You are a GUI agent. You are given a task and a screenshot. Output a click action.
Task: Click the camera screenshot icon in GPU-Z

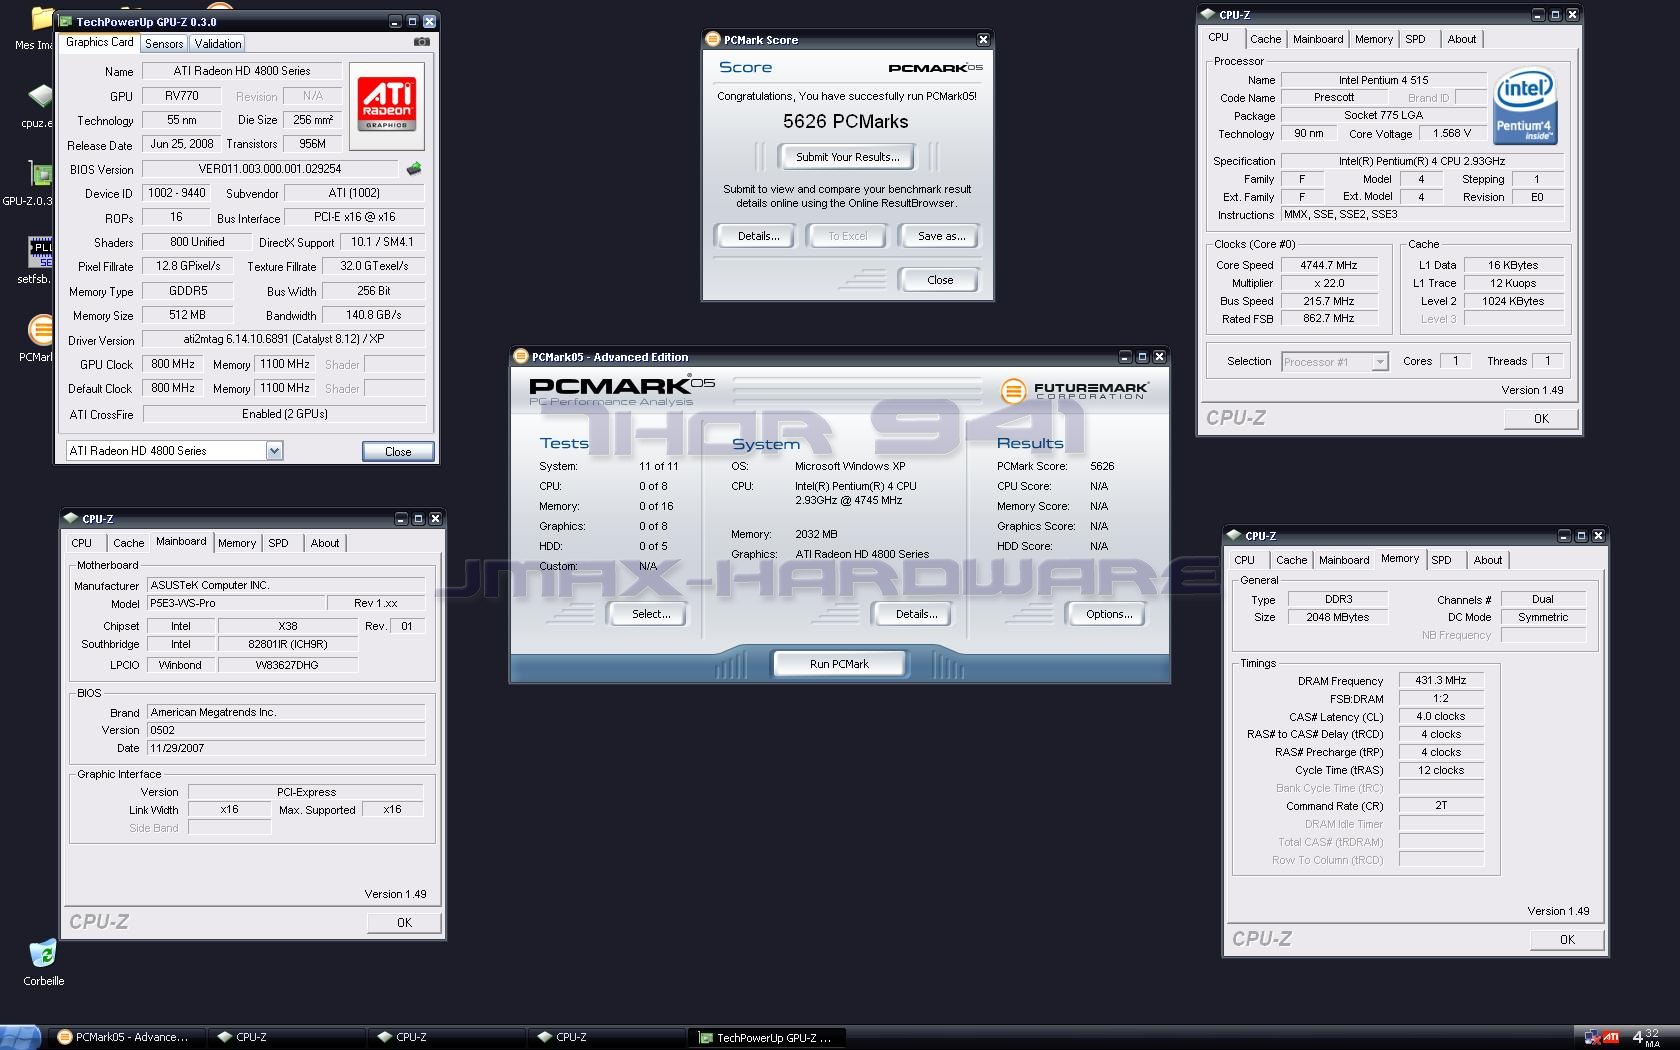[x=422, y=42]
